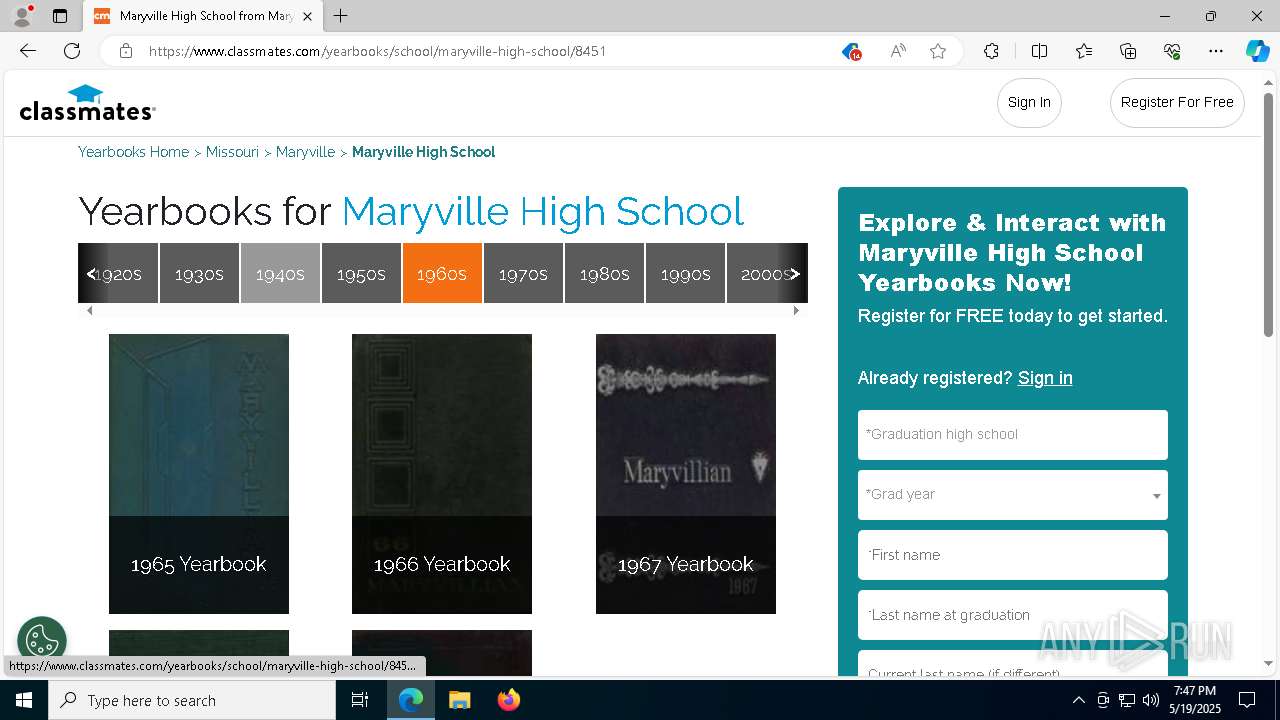Open tab actions menu icon
Viewport: 1280px width, 720px height.
coord(60,16)
